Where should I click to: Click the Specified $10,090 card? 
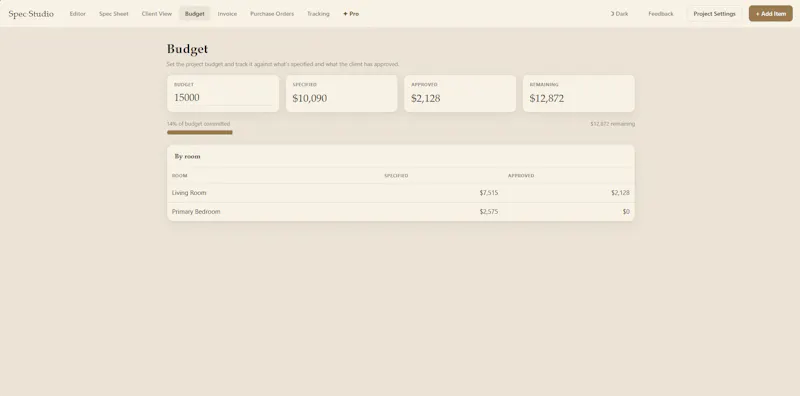pyautogui.click(x=341, y=93)
